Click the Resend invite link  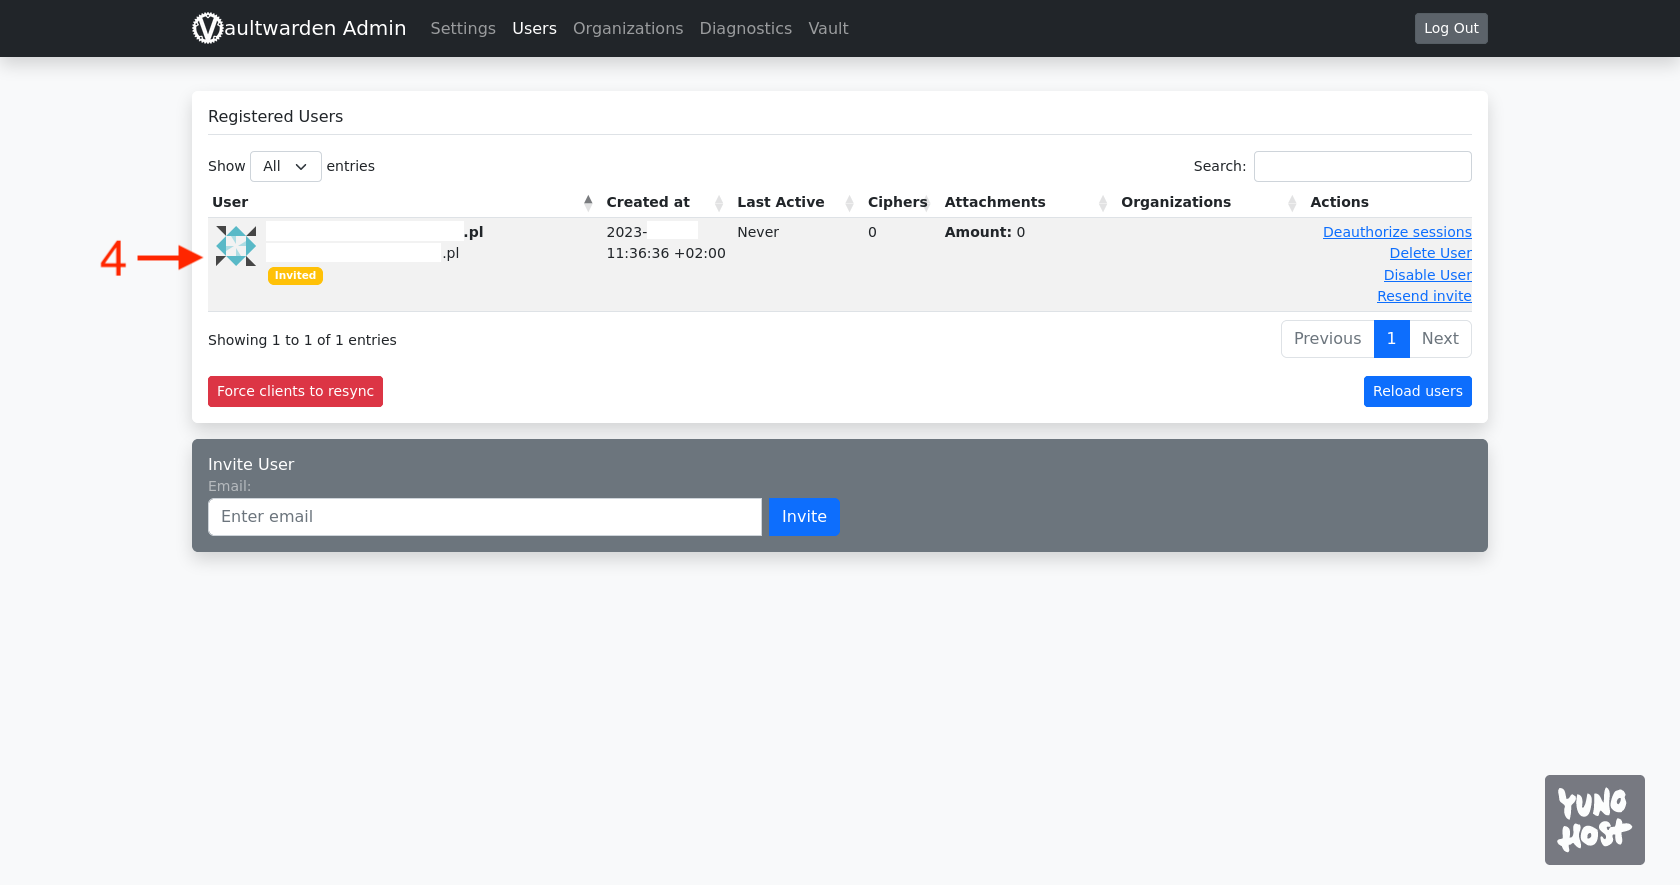click(1424, 296)
